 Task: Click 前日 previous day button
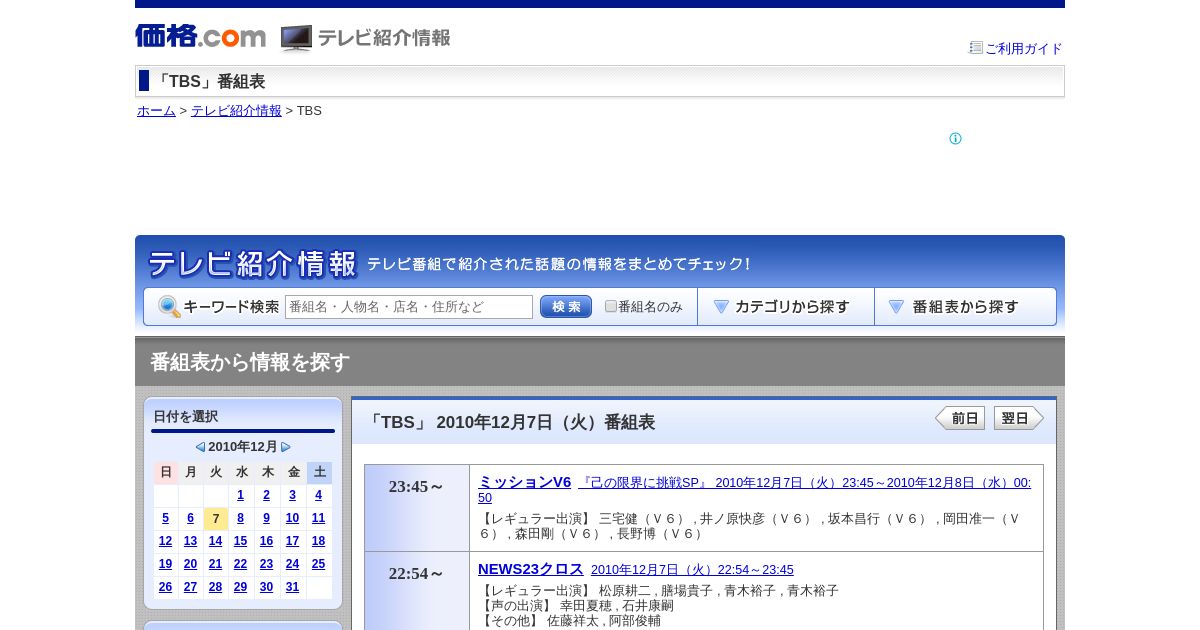tap(960, 418)
